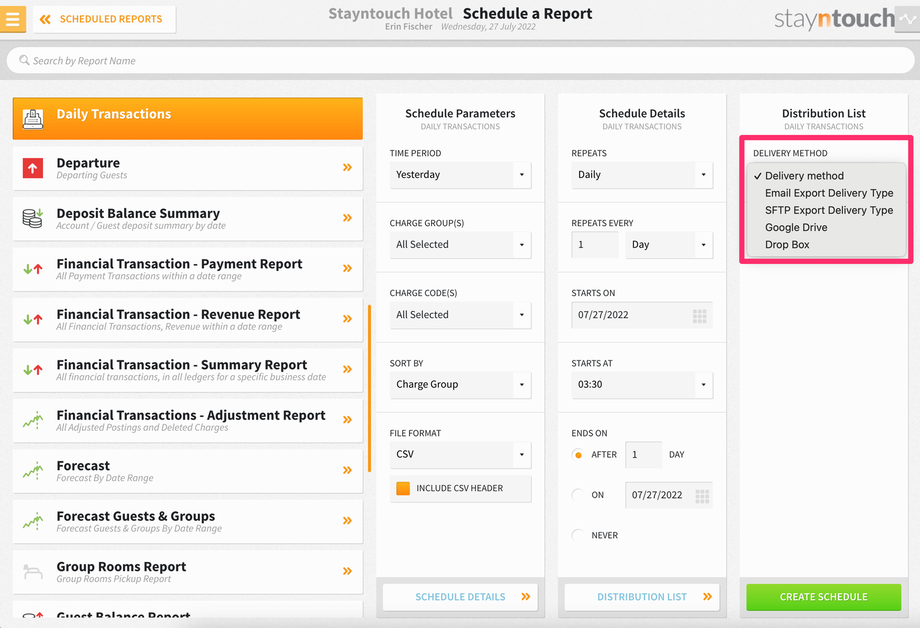Open the File Format dropdown
Viewport: 920px width, 628px height.
click(461, 454)
